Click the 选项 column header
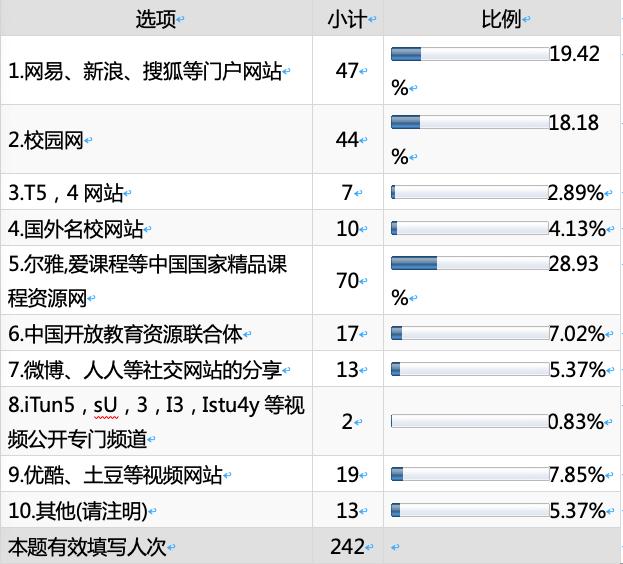623x564 pixels. point(158,20)
